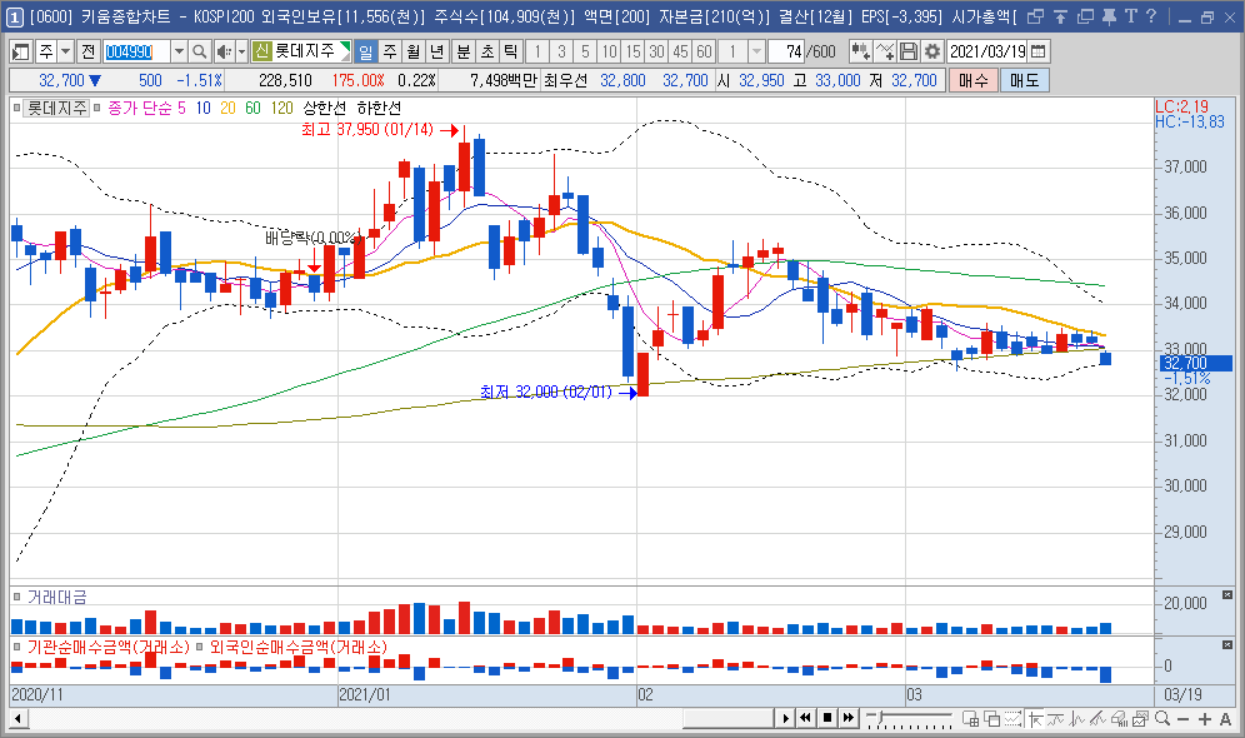This screenshot has width=1245, height=738.
Task: Toggle the 롯데지주 legend square marker
Action: click(17, 108)
